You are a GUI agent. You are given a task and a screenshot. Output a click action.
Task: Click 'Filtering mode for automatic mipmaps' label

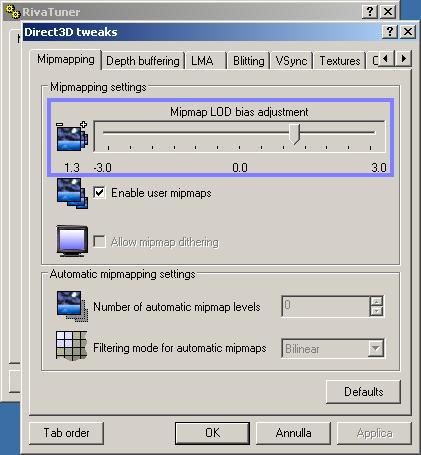180,348
